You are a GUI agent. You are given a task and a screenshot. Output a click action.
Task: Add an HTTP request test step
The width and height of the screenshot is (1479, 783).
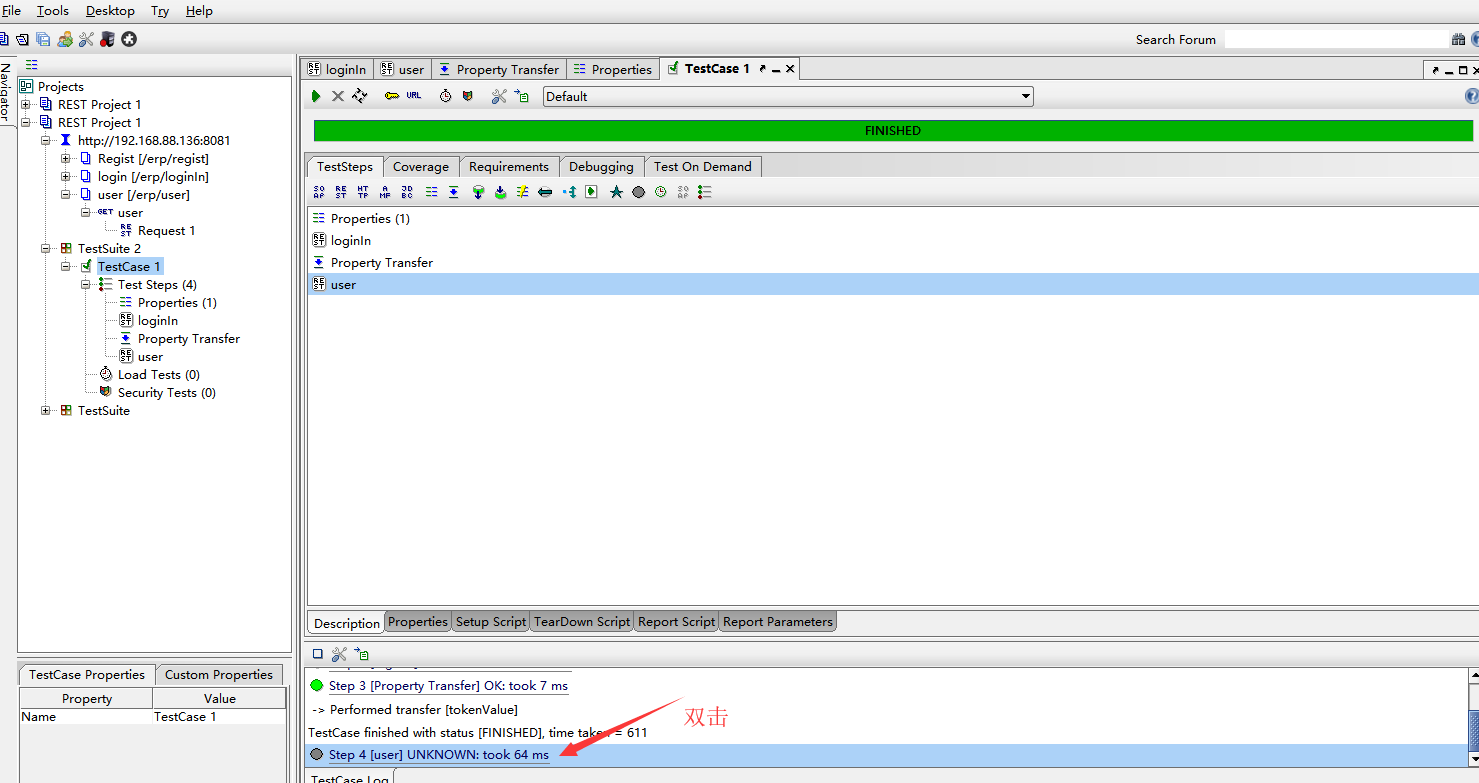[x=363, y=192]
